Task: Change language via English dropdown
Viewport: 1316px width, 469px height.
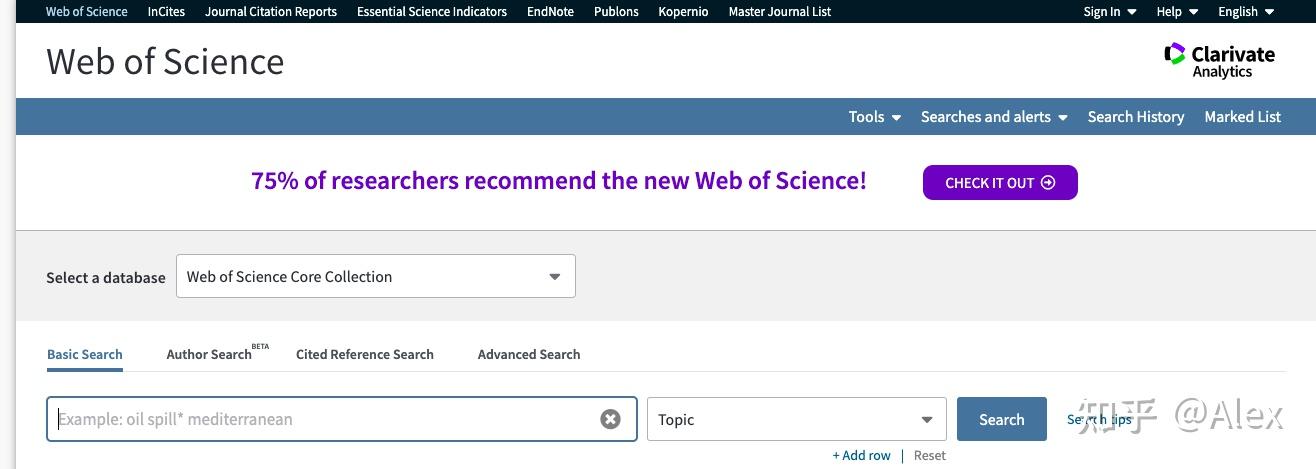Action: pyautogui.click(x=1245, y=12)
